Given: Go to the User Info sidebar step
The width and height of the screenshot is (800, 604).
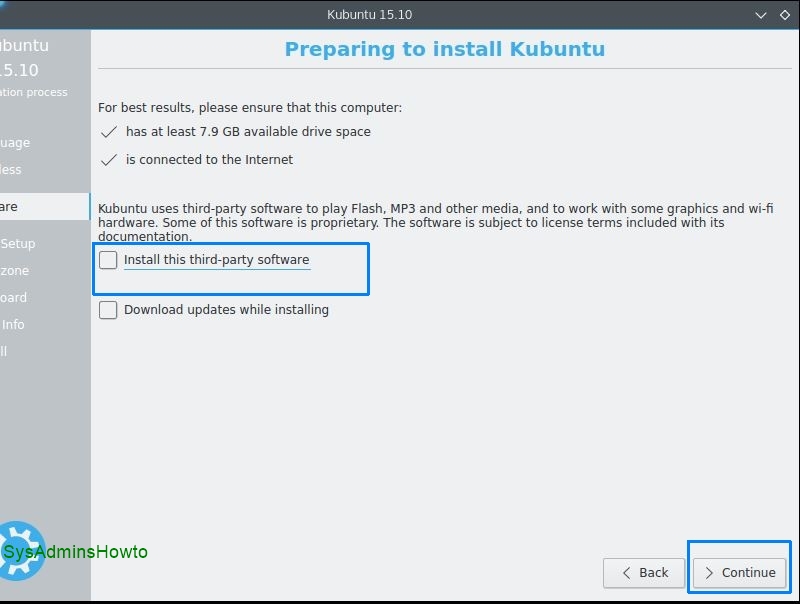Looking at the screenshot, I should coord(13,325).
